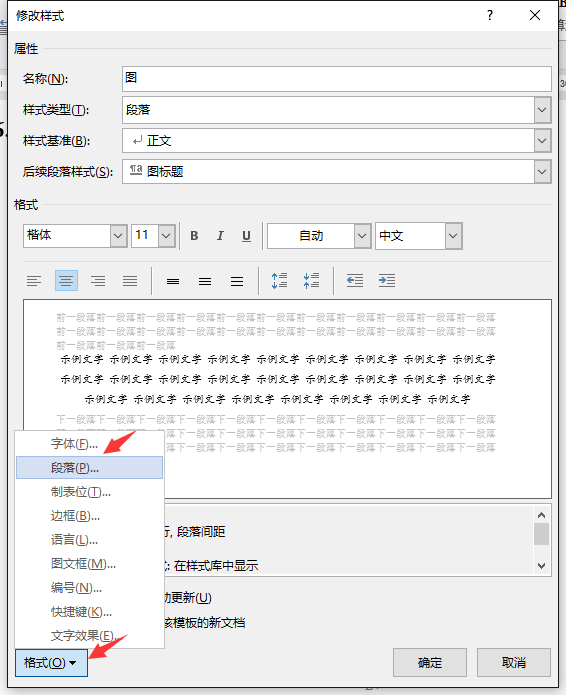Screen dimensions: 566x695
Task: Click decrease paragraph spacing icon
Action: [x=311, y=281]
